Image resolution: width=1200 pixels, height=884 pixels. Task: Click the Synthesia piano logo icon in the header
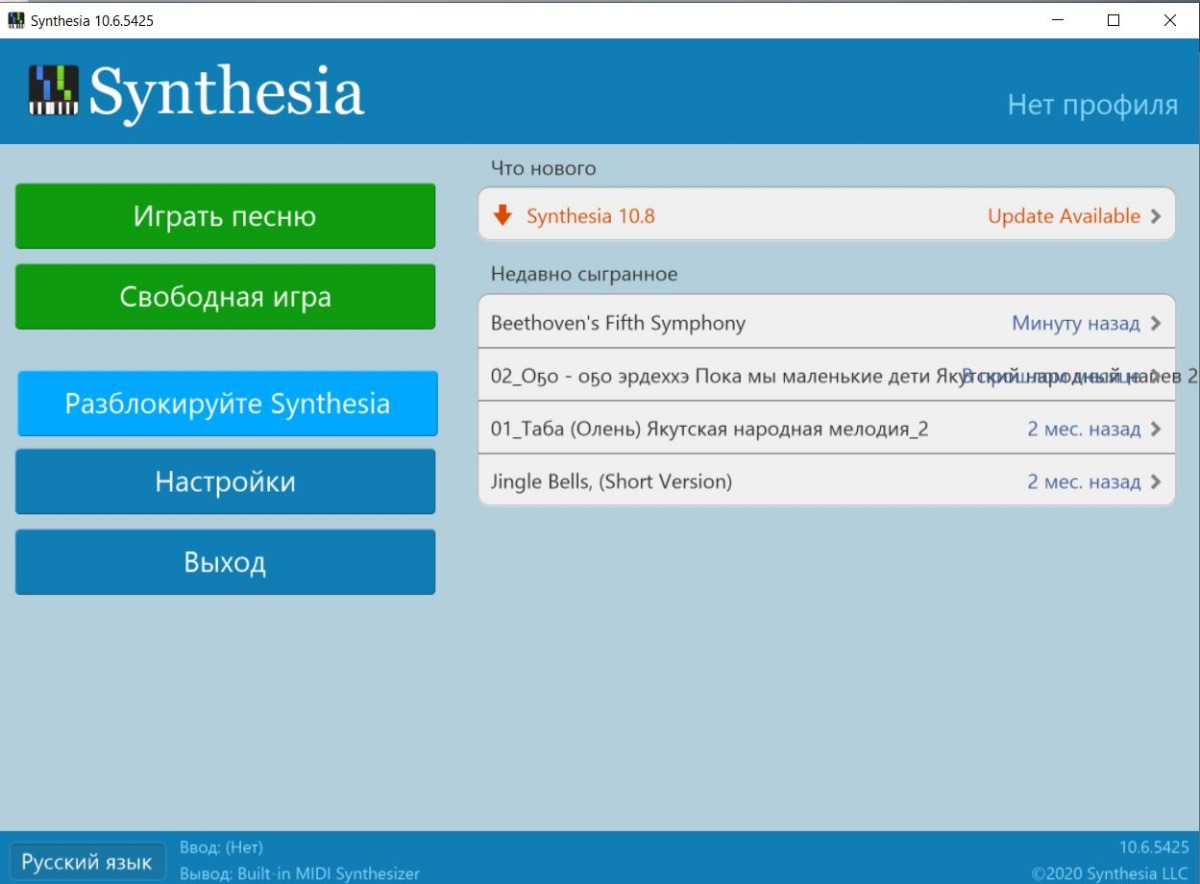point(53,90)
